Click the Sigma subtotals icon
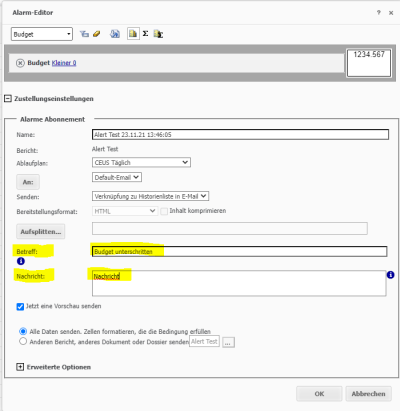The image size is (400, 411). click(145, 34)
